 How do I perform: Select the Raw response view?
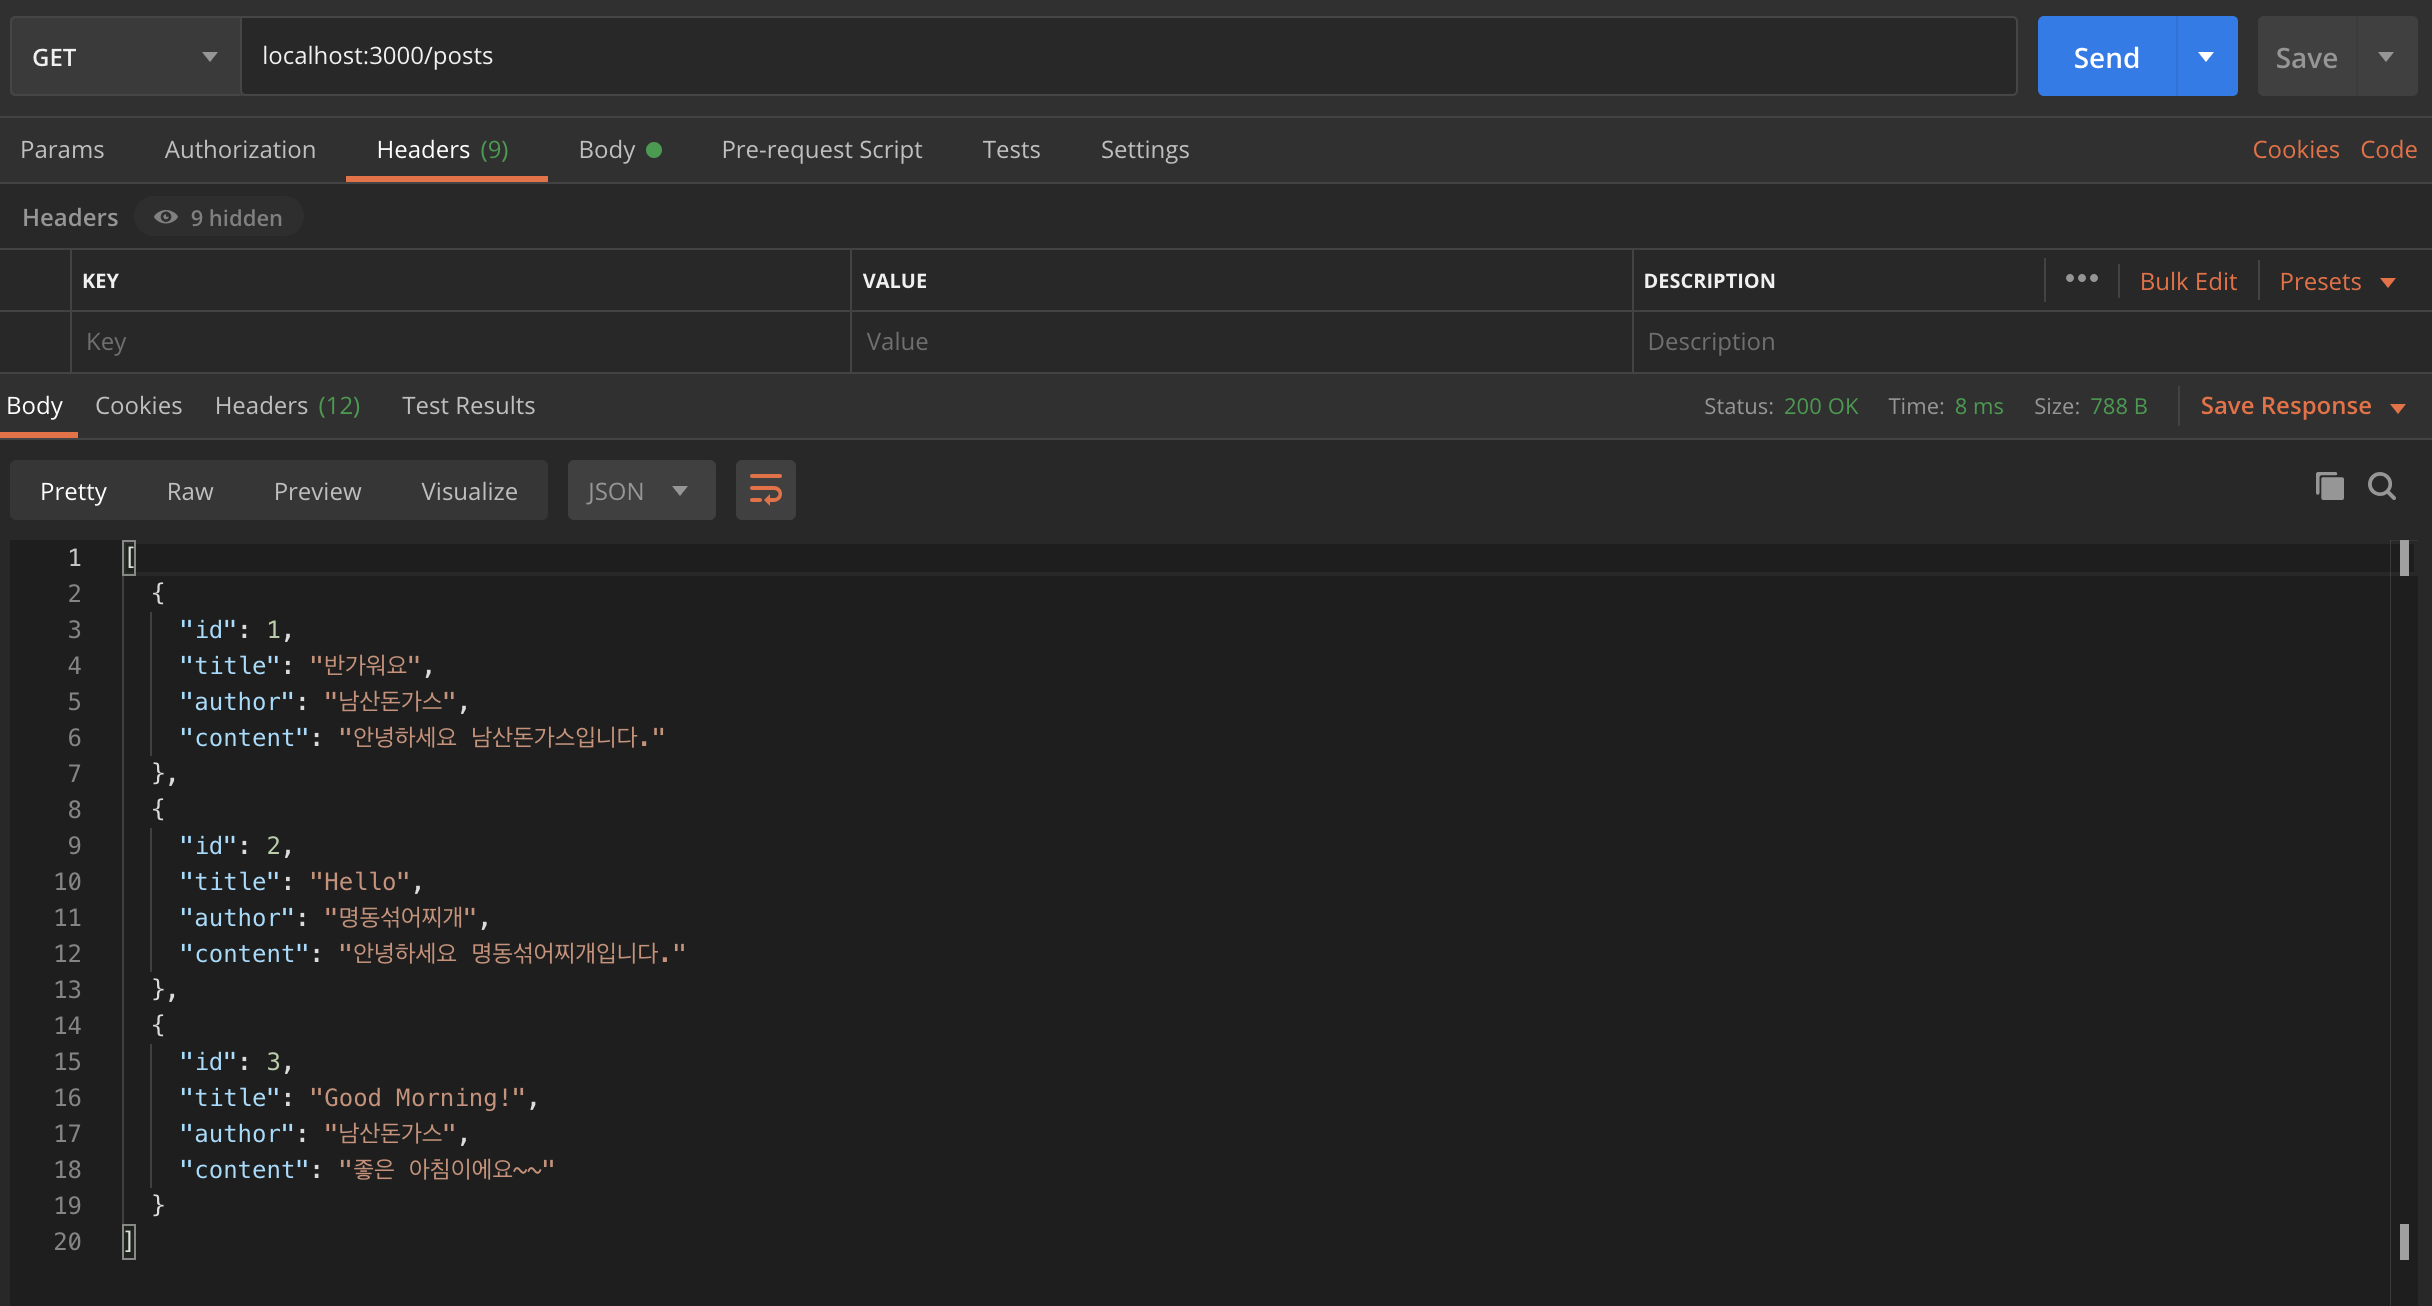(x=190, y=491)
